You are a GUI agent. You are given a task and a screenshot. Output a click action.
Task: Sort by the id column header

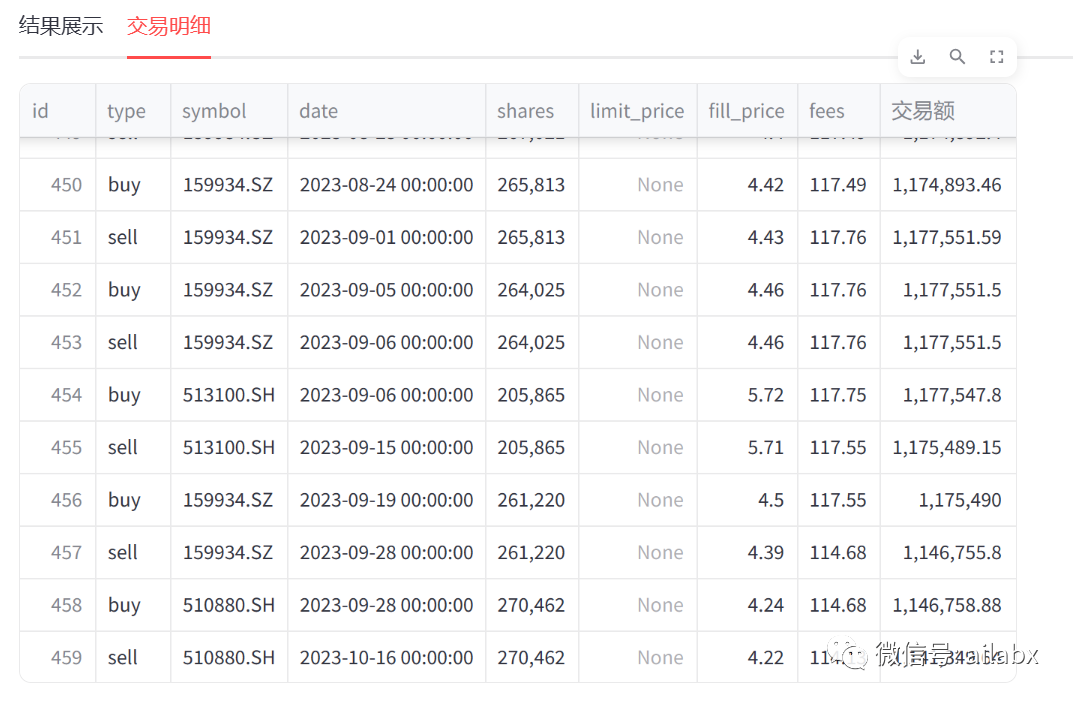tap(57, 111)
